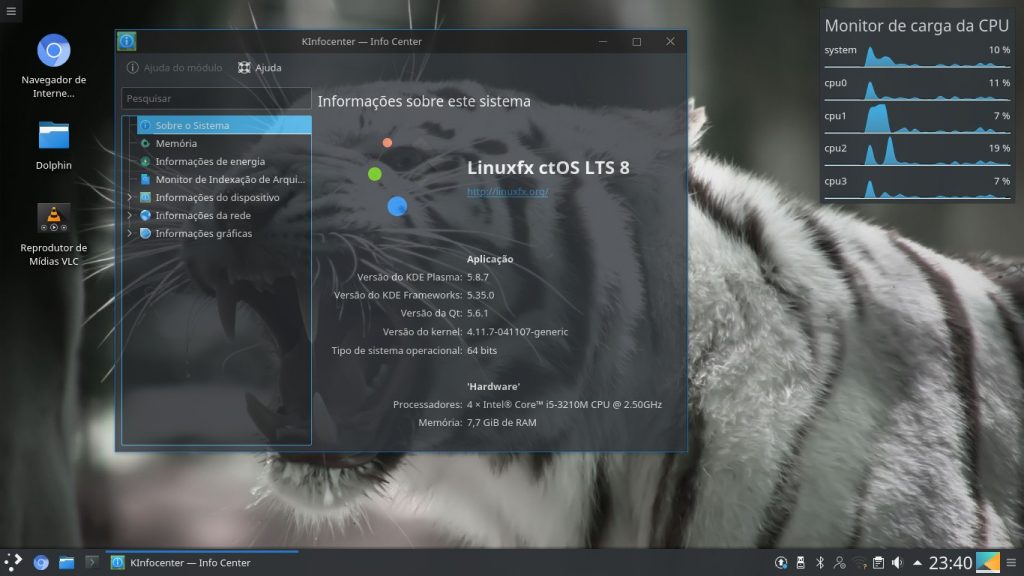Click the Informações da rede globe icon
Viewport: 1024px width, 576px height.
pyautogui.click(x=143, y=215)
